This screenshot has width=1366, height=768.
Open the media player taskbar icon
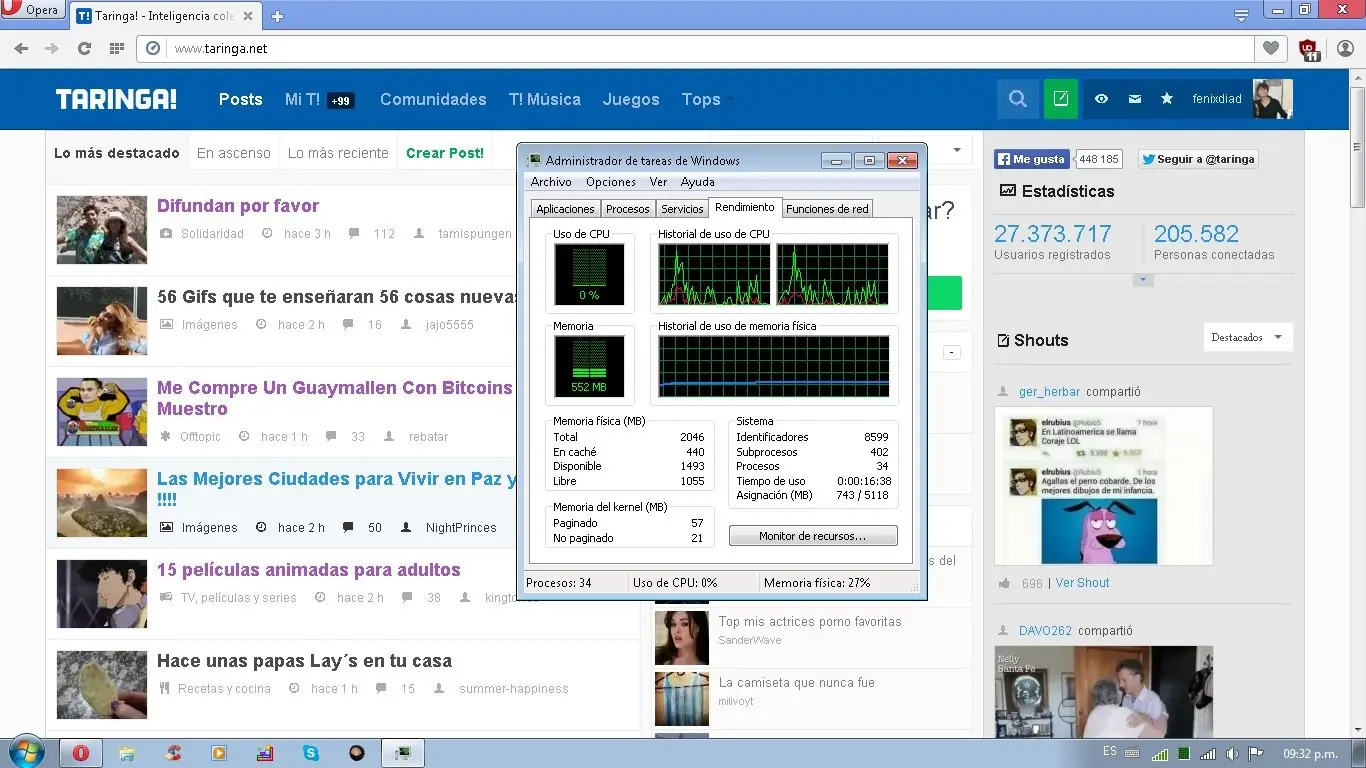pyautogui.click(x=219, y=753)
